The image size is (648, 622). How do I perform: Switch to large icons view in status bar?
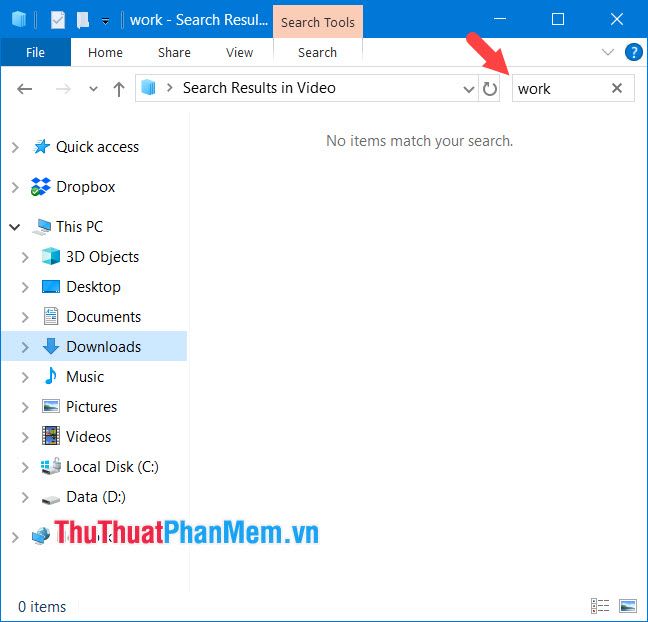coord(628,606)
